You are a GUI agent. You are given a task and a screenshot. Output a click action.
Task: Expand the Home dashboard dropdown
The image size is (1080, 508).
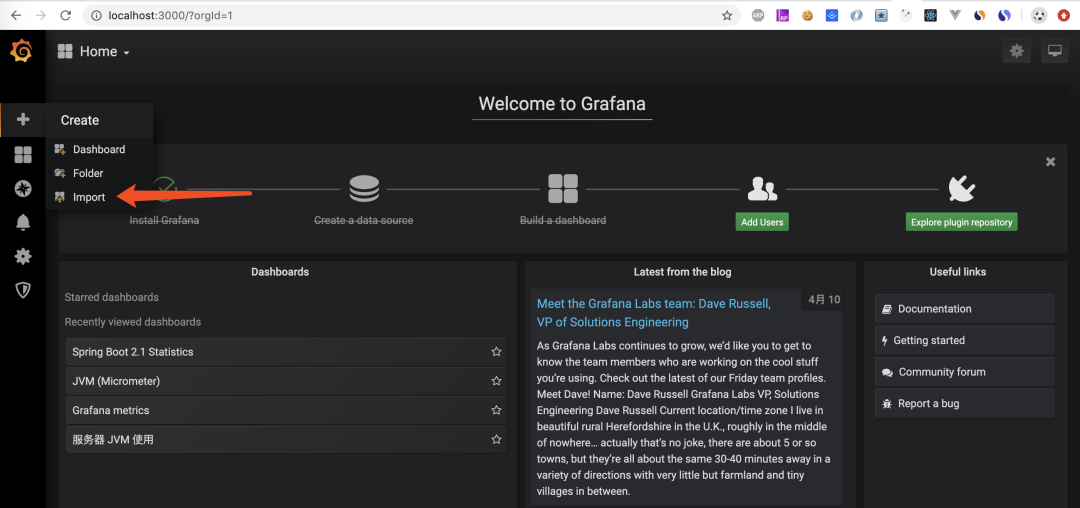point(94,52)
